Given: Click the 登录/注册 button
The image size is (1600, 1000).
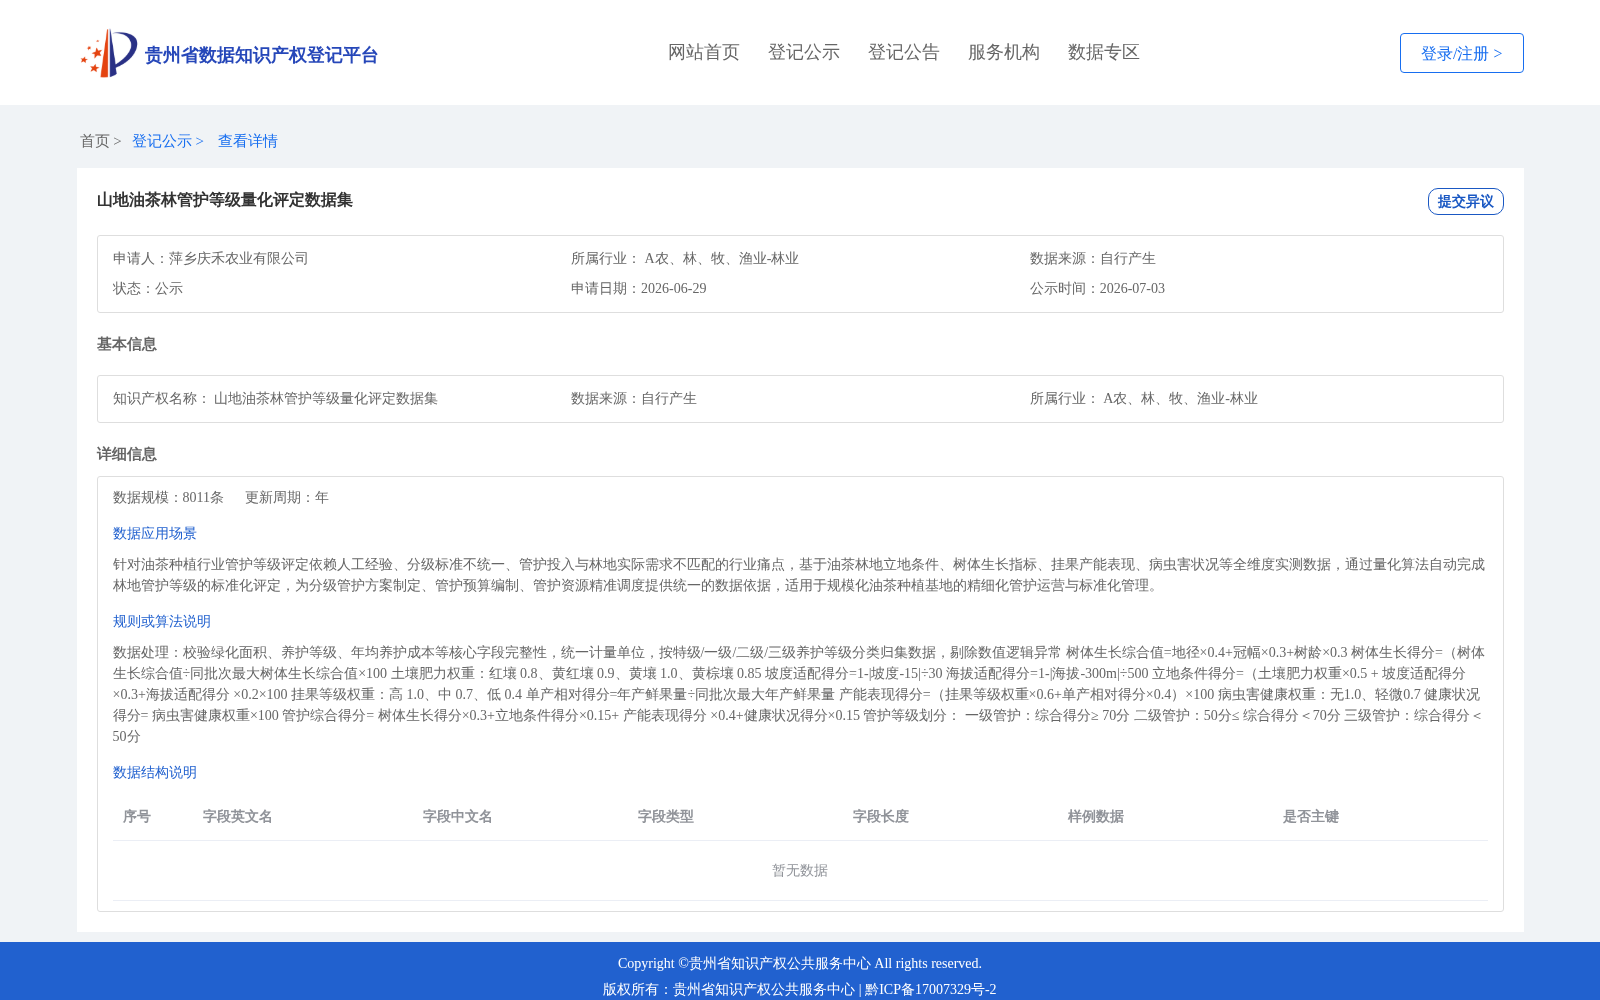Looking at the screenshot, I should (x=1461, y=53).
